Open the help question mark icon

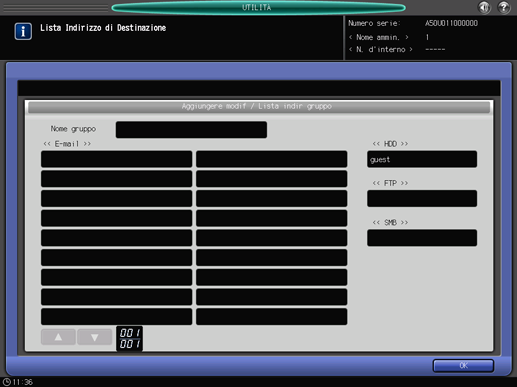pos(504,7)
